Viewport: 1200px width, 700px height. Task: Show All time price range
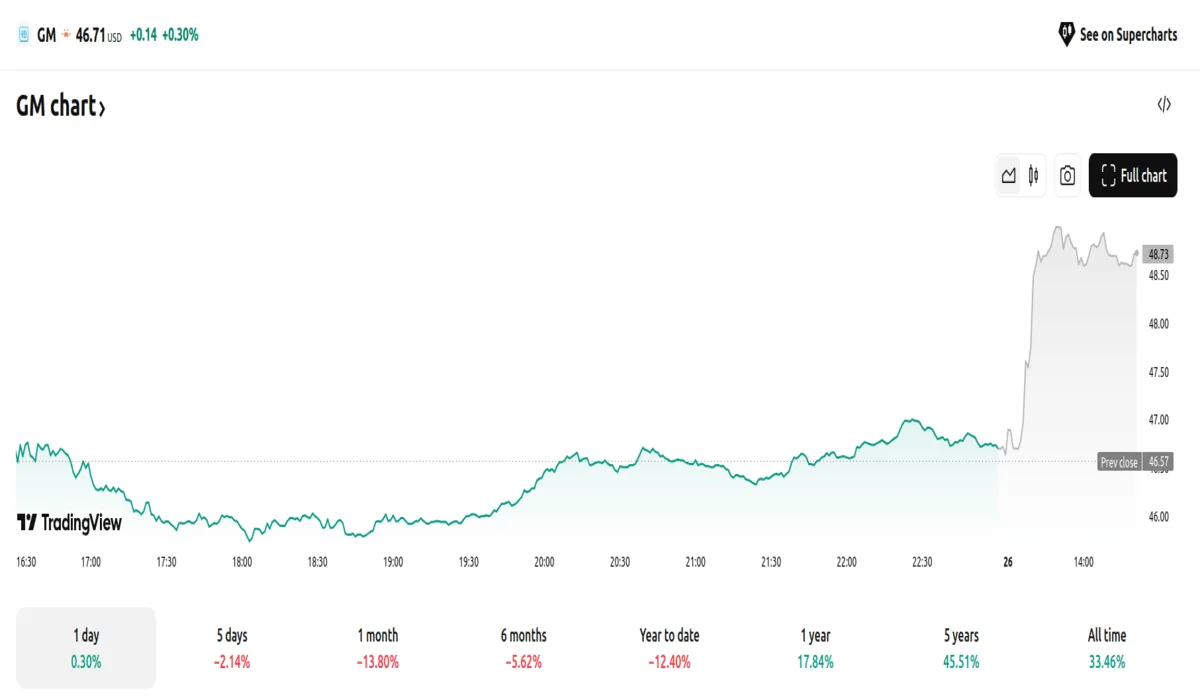tap(1107, 647)
